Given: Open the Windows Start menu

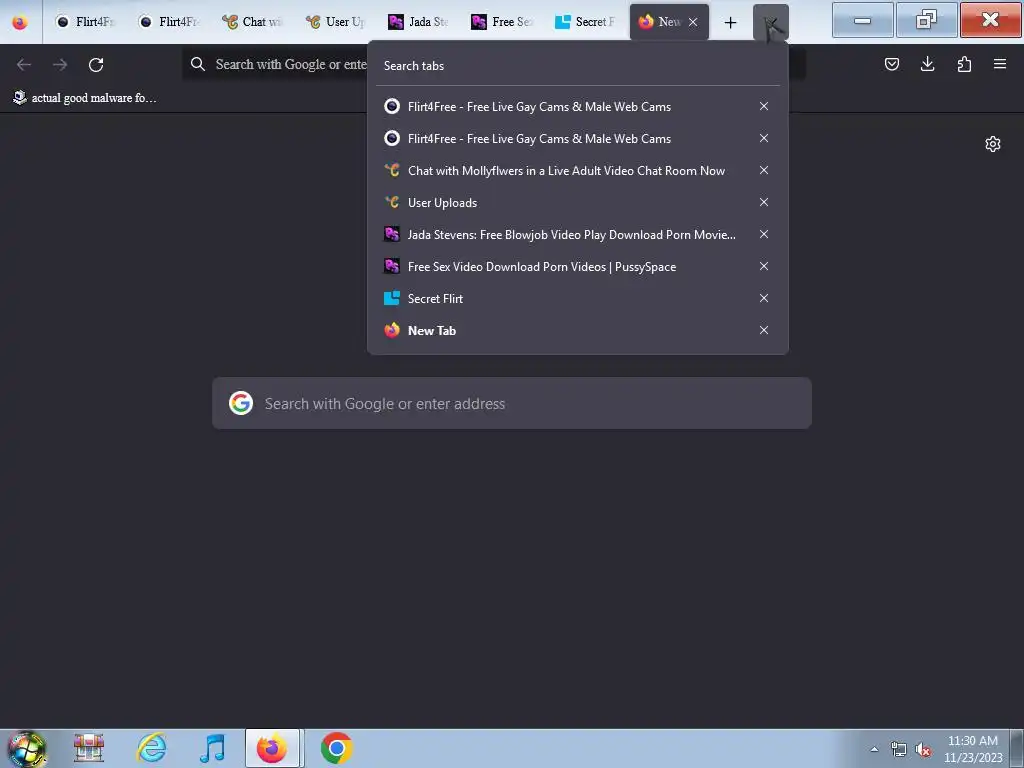Looking at the screenshot, I should (26, 748).
